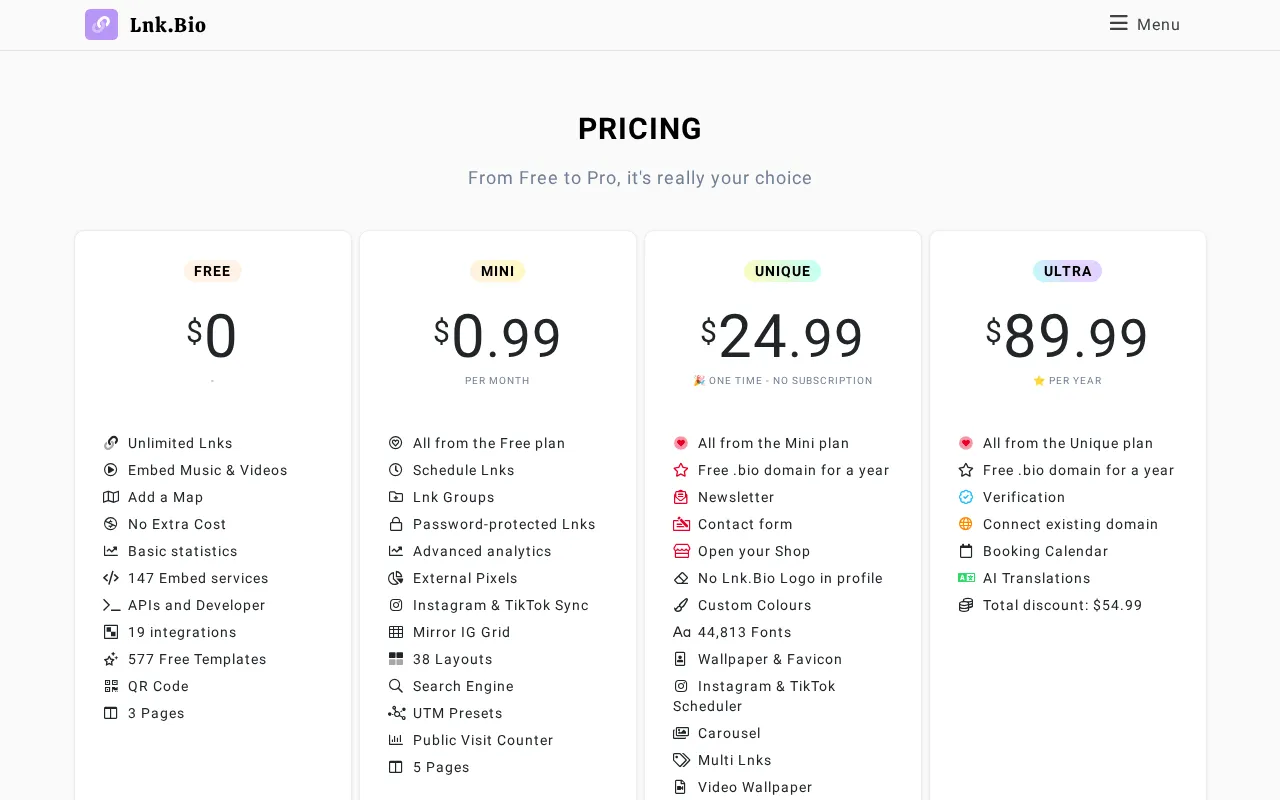Viewport: 1280px width, 800px height.
Task: Click the pie icon beside External Pixels
Action: click(396, 578)
